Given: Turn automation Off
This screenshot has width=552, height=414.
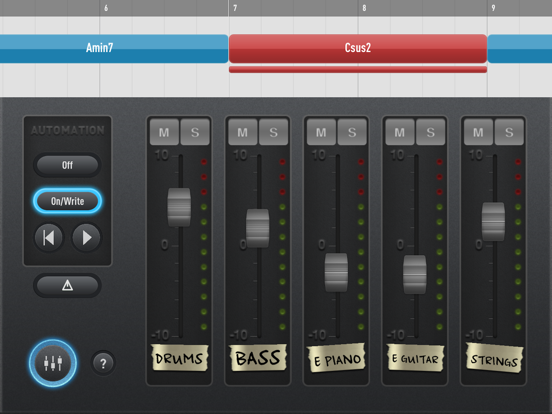Looking at the screenshot, I should pyautogui.click(x=67, y=165).
